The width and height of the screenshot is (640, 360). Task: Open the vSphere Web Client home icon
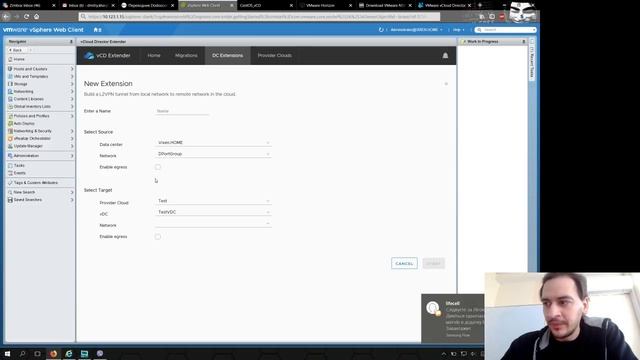[97, 30]
